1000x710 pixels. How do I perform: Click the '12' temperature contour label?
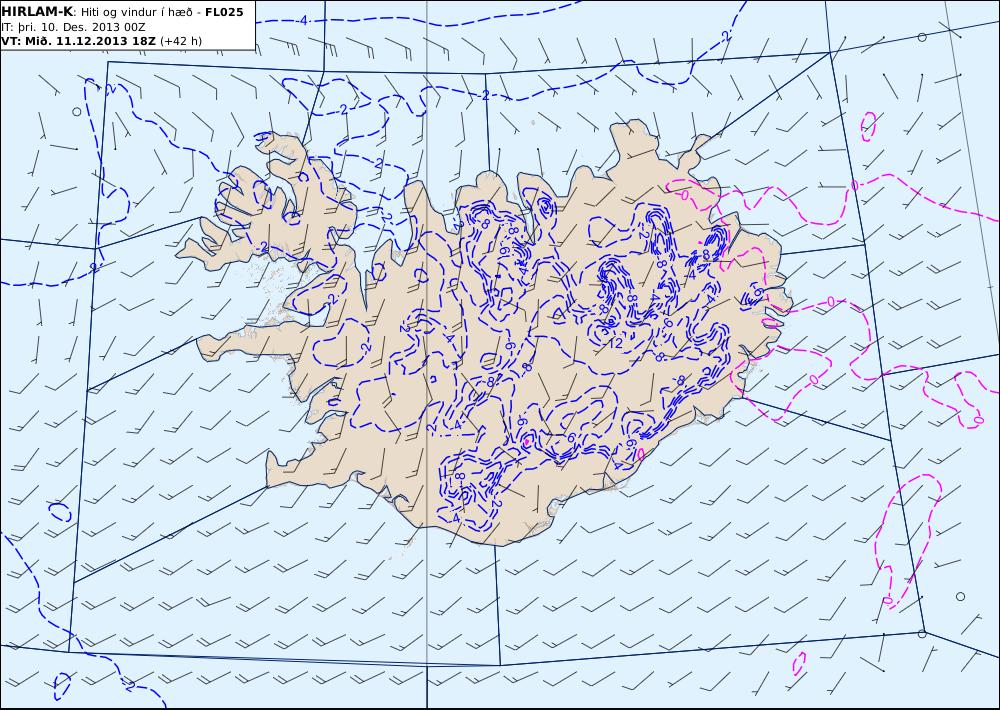click(x=616, y=343)
